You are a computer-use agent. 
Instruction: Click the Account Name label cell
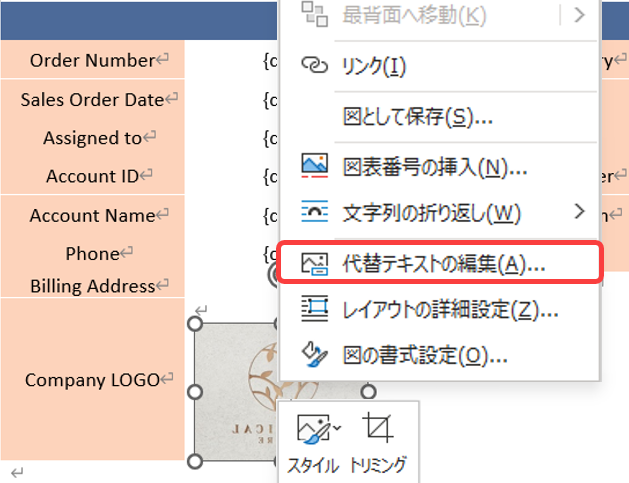[93, 215]
